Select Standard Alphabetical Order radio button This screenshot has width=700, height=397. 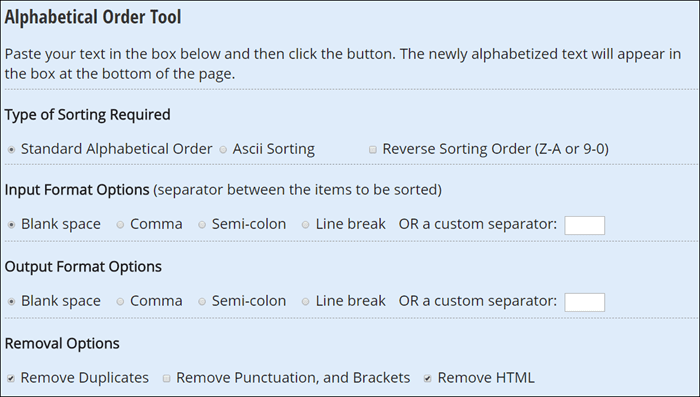point(12,150)
